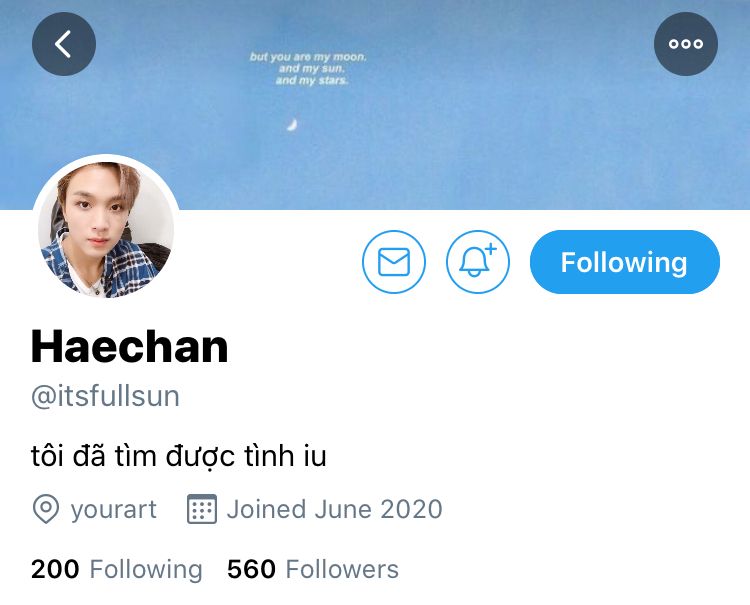Select the @itsfullsun username handle
The width and height of the screenshot is (750, 605).
105,396
